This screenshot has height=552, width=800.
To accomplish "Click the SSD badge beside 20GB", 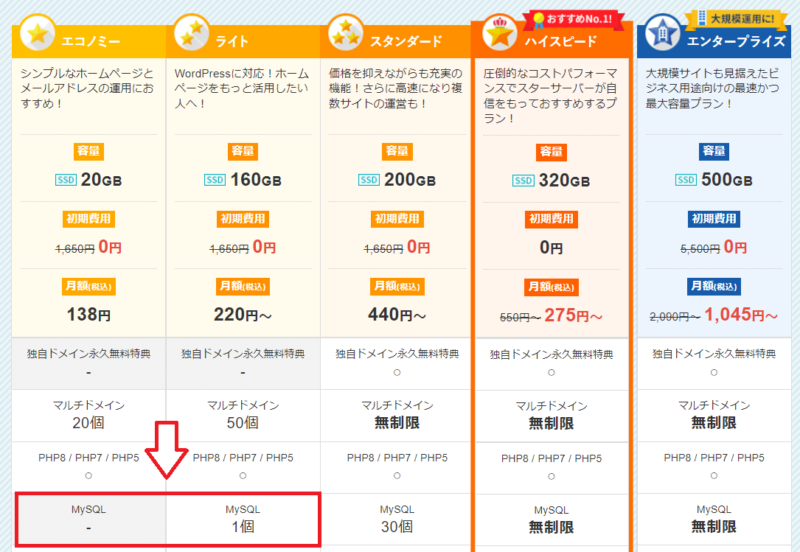I will (x=64, y=181).
